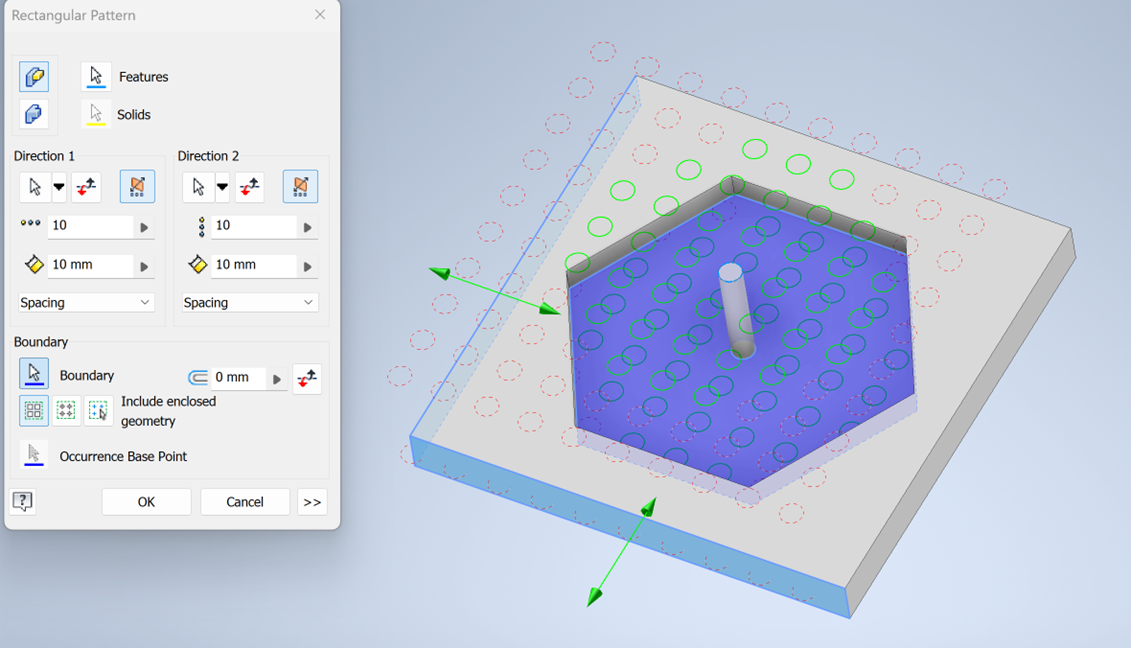Select the pattern entire solid mode icon

[x=34, y=114]
